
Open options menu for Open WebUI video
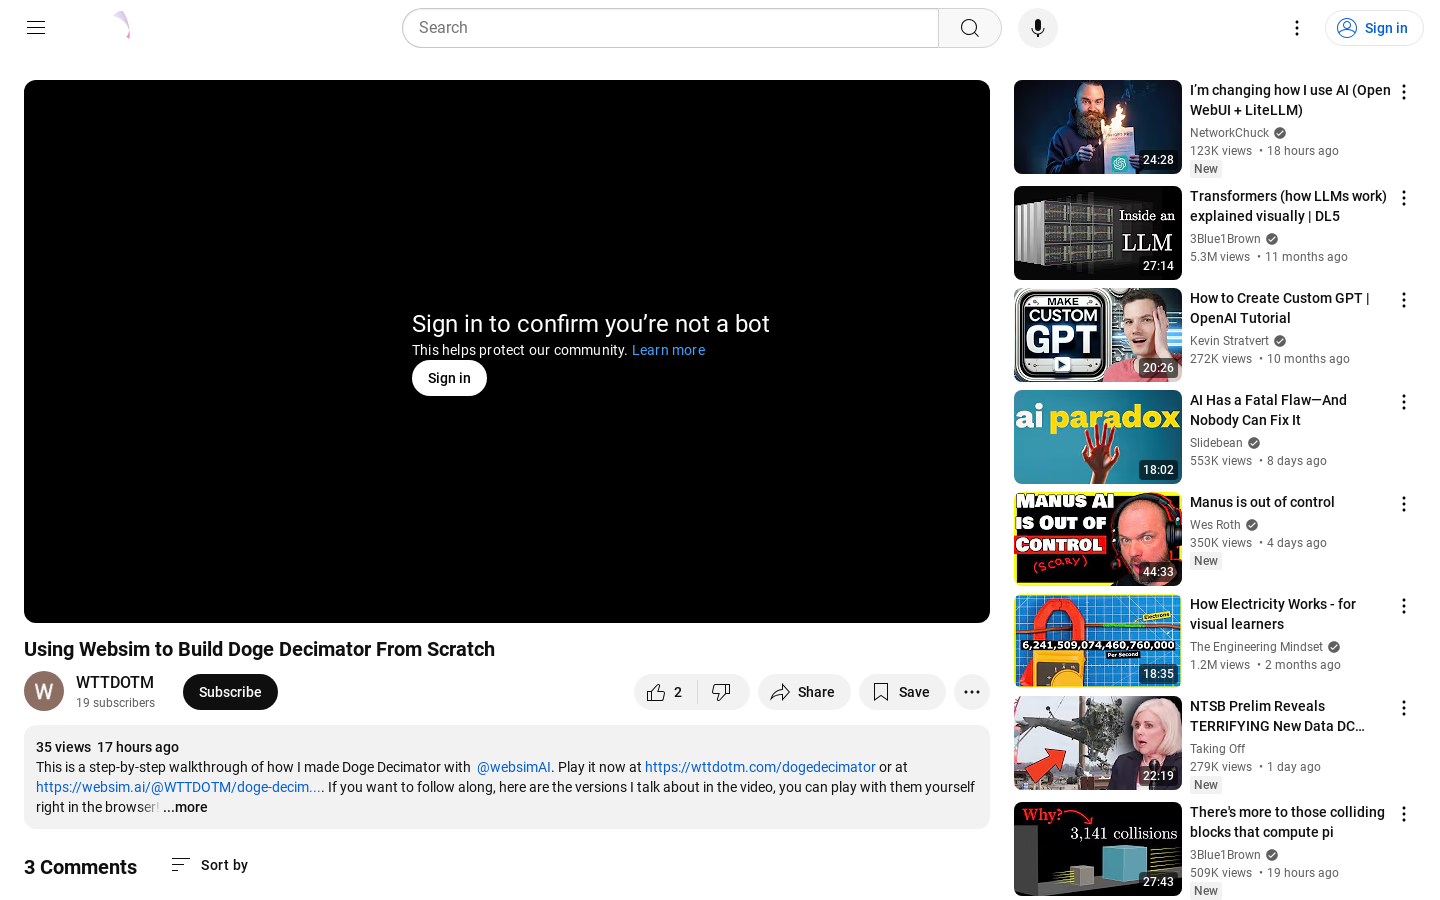1404,92
